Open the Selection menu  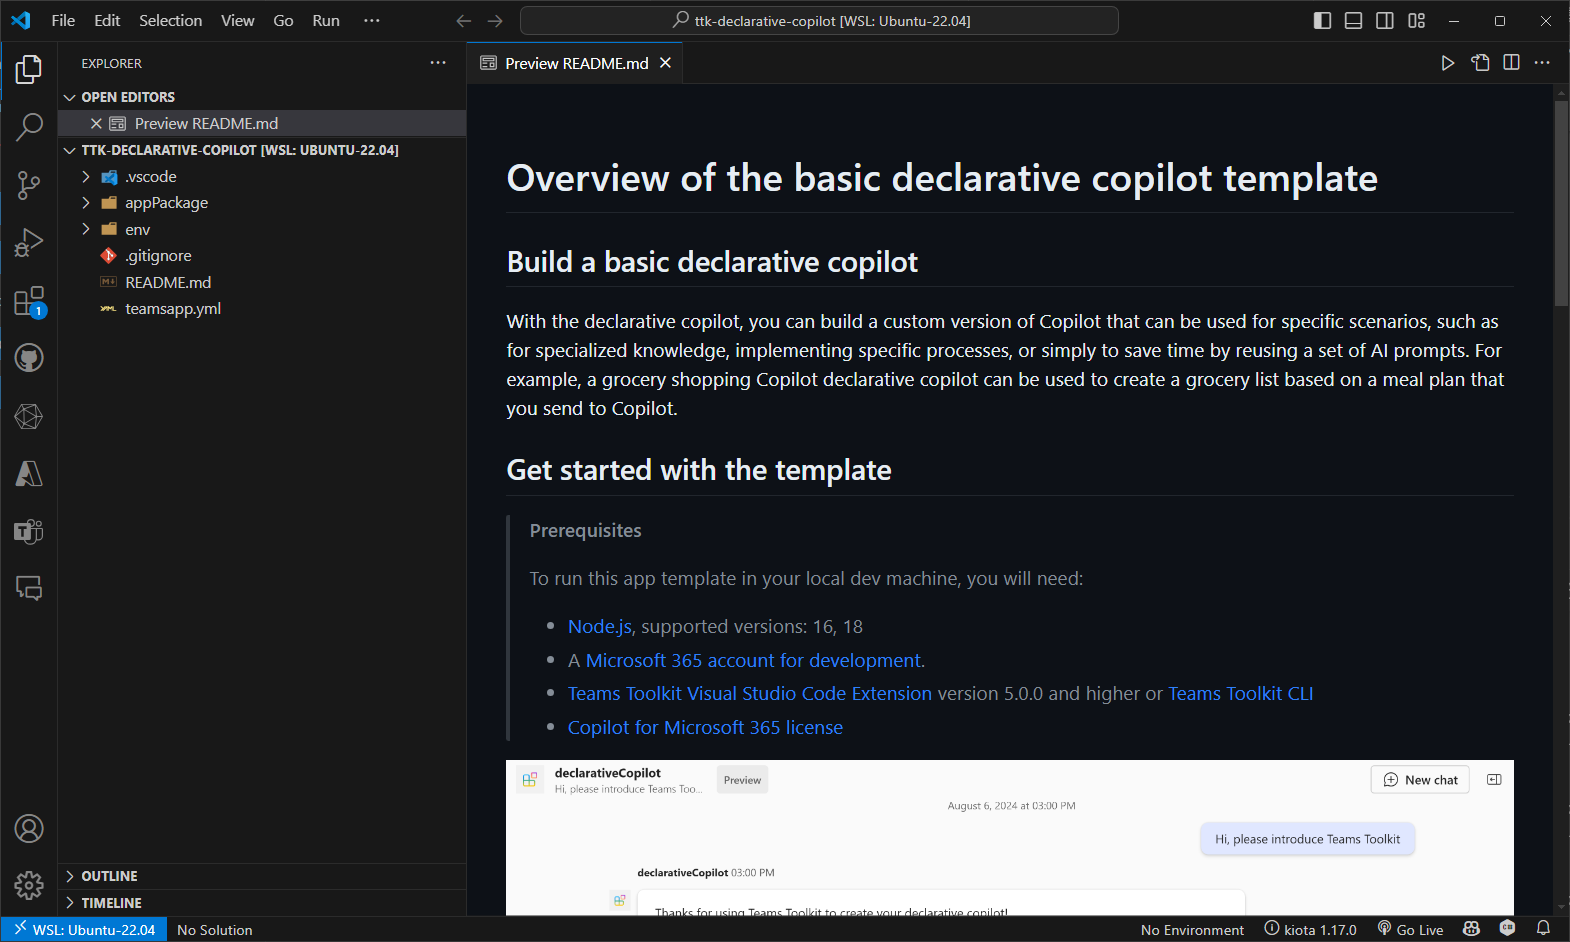coord(170,20)
